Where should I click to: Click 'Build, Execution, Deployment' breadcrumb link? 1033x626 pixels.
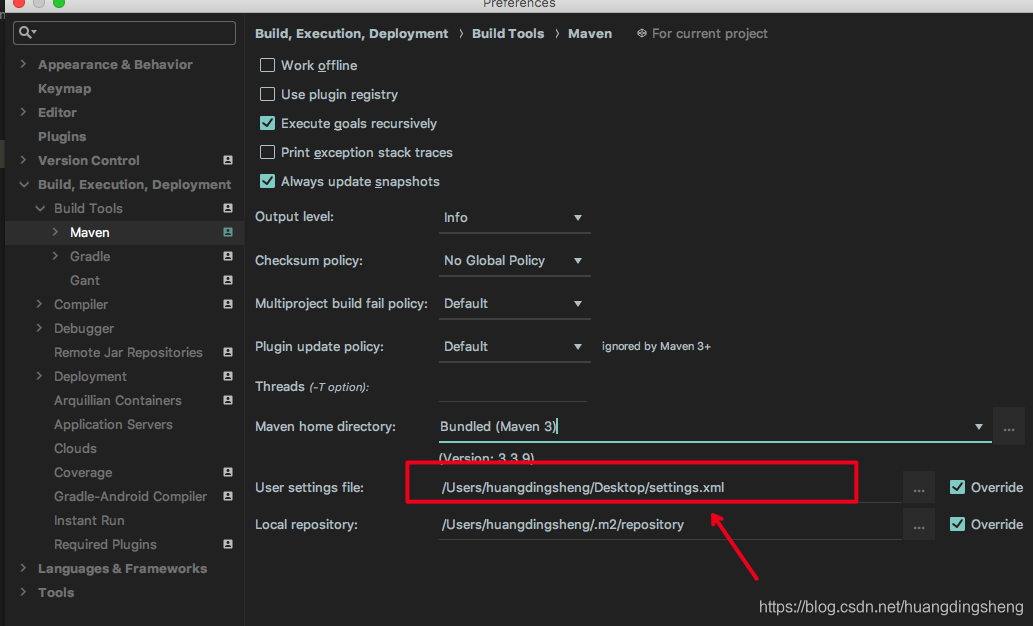[351, 34]
